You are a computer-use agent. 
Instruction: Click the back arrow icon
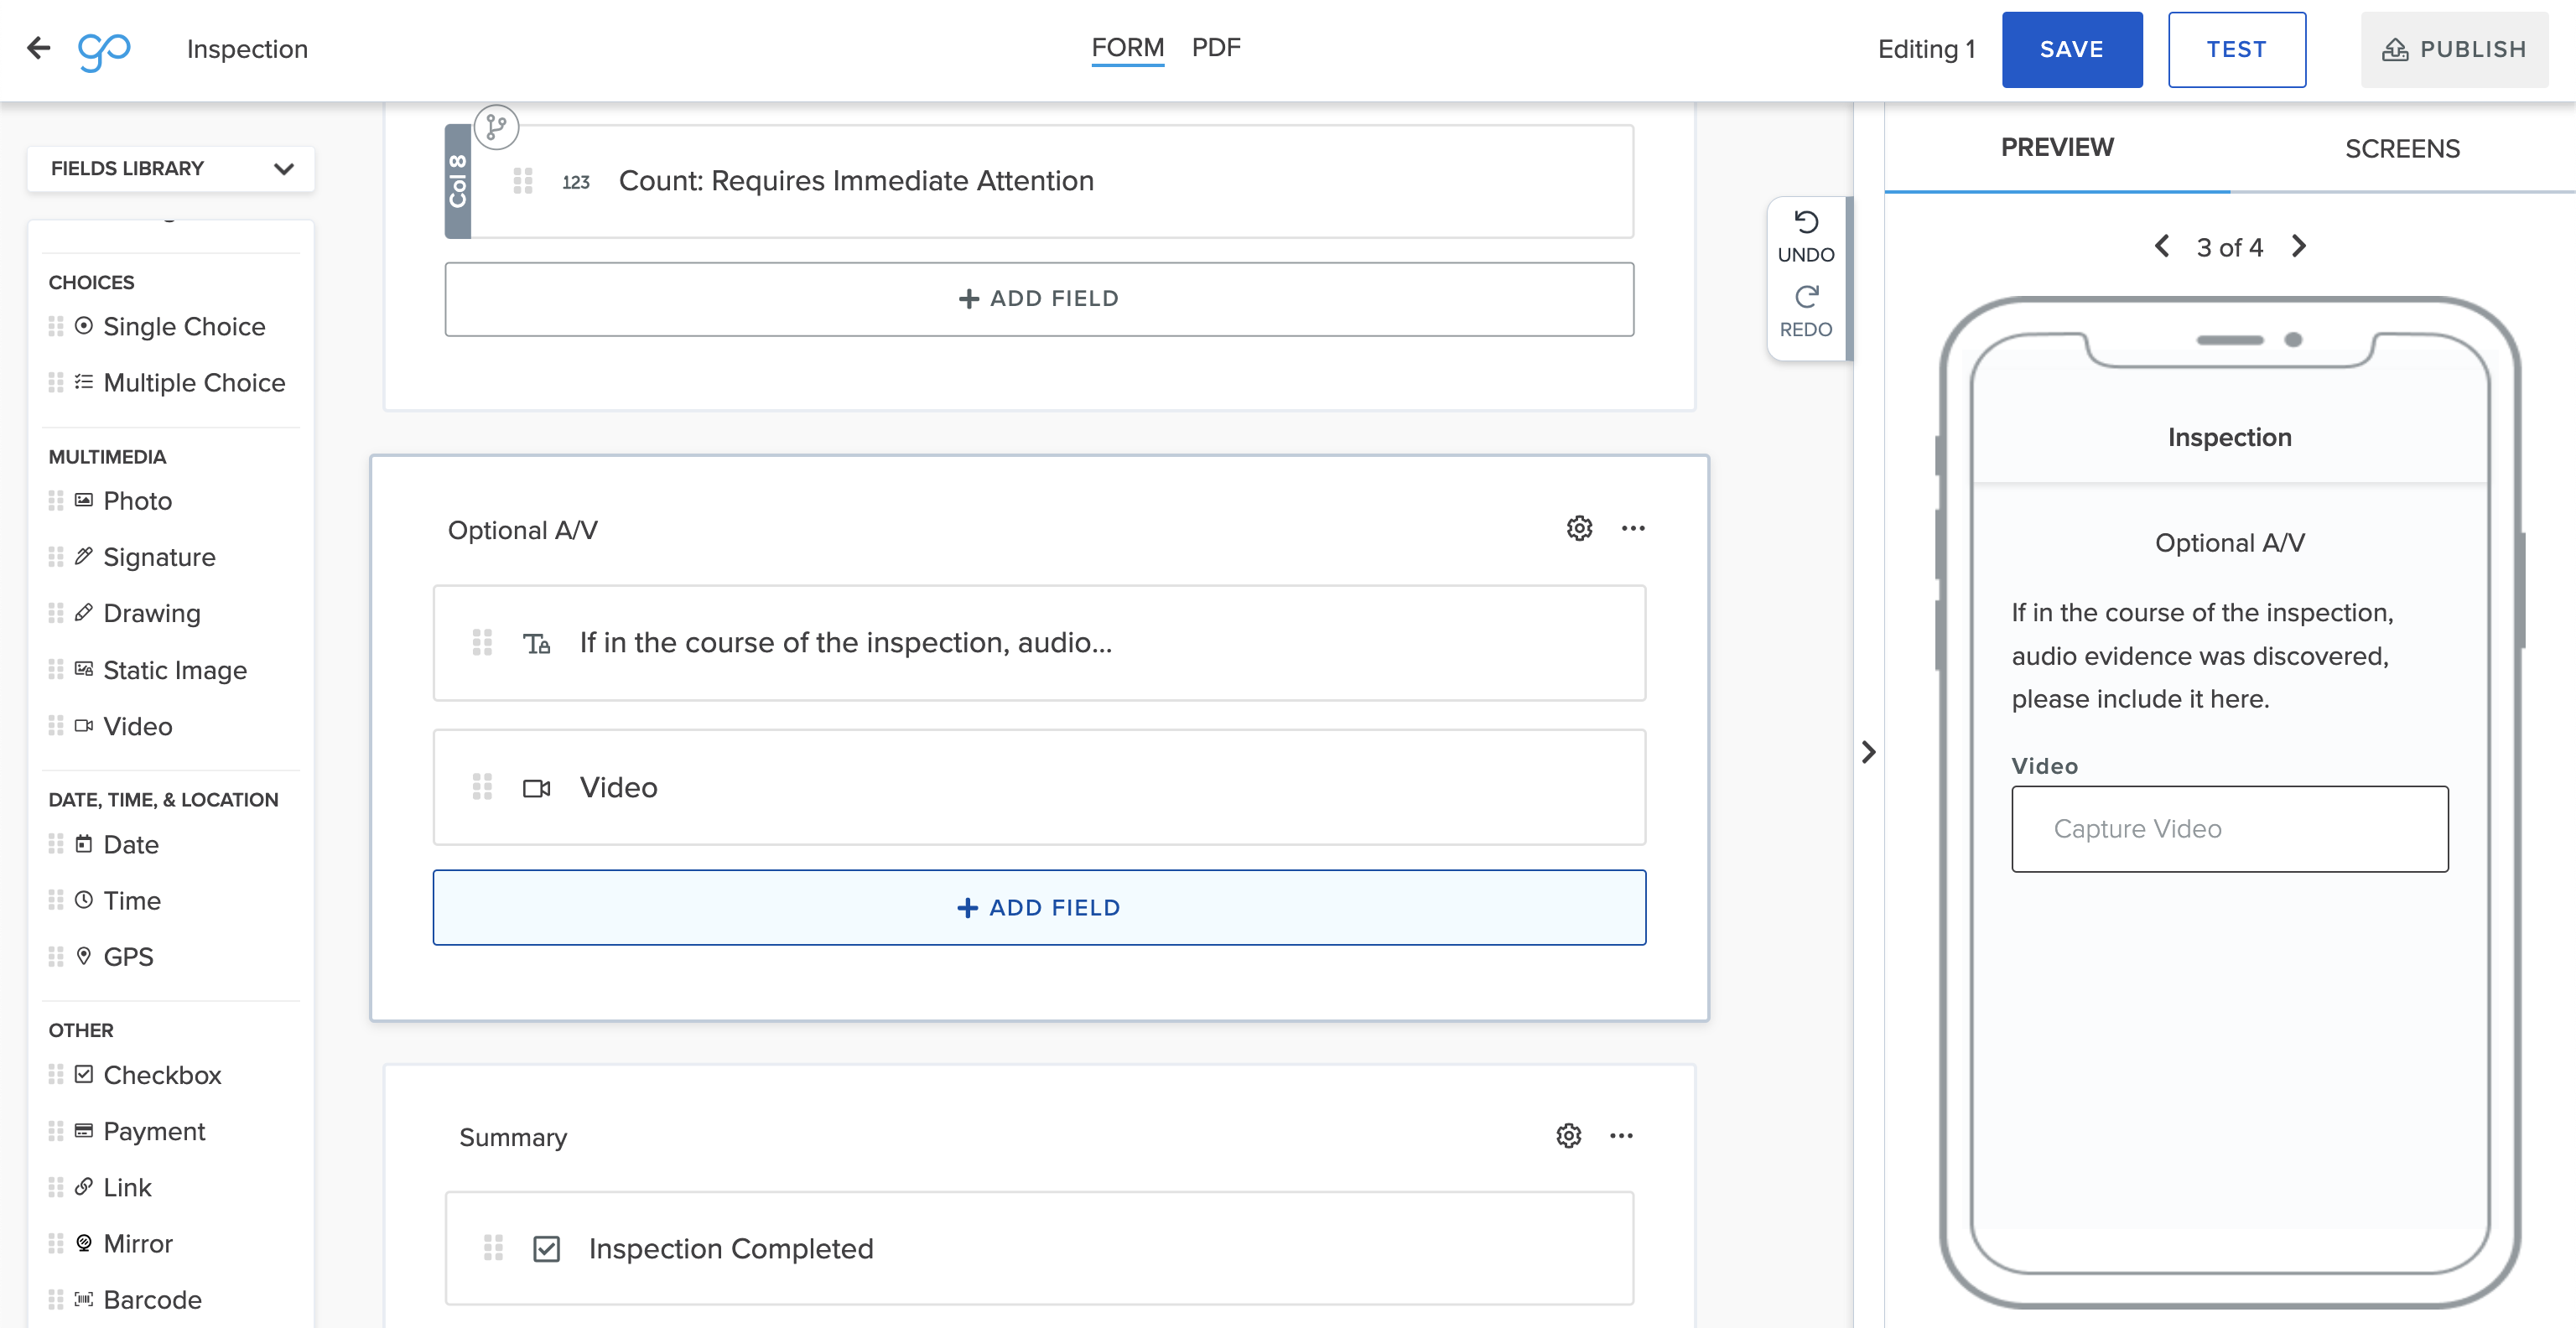click(39, 48)
